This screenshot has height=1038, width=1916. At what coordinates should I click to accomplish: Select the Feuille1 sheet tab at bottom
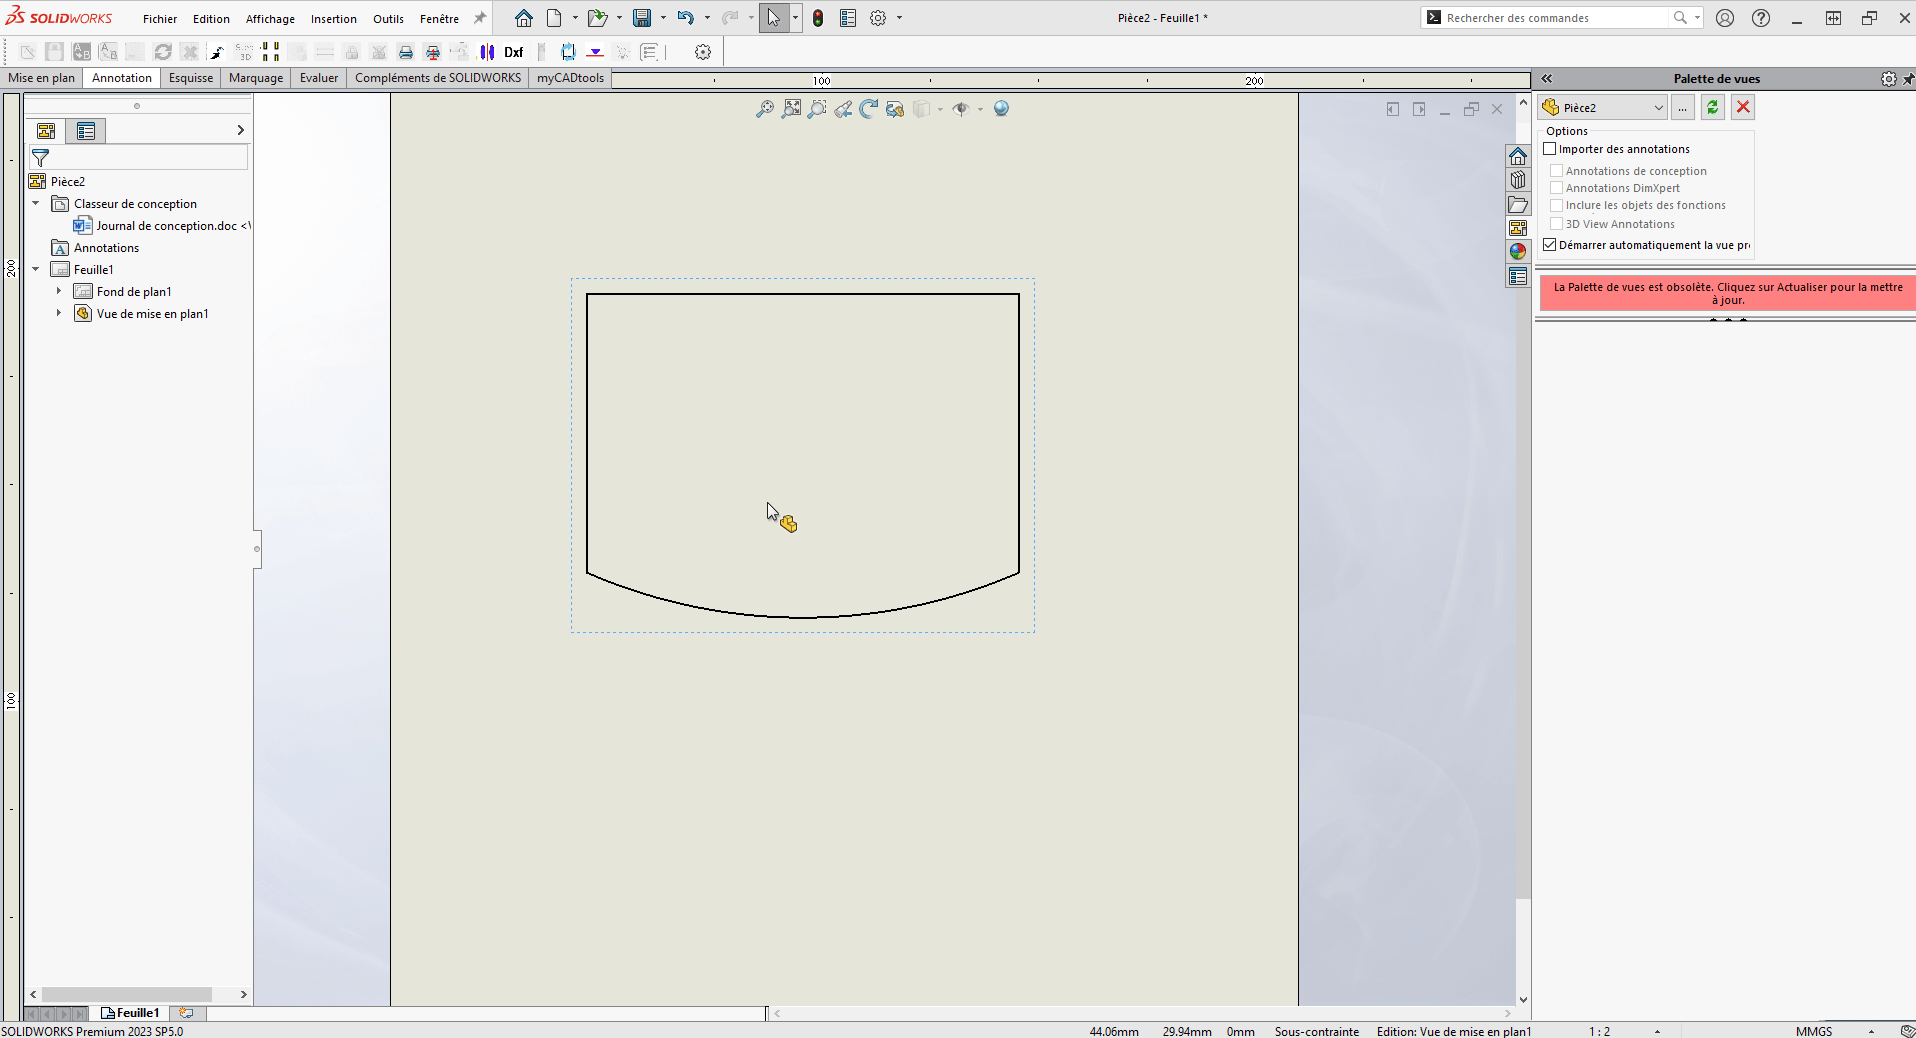(x=131, y=1013)
